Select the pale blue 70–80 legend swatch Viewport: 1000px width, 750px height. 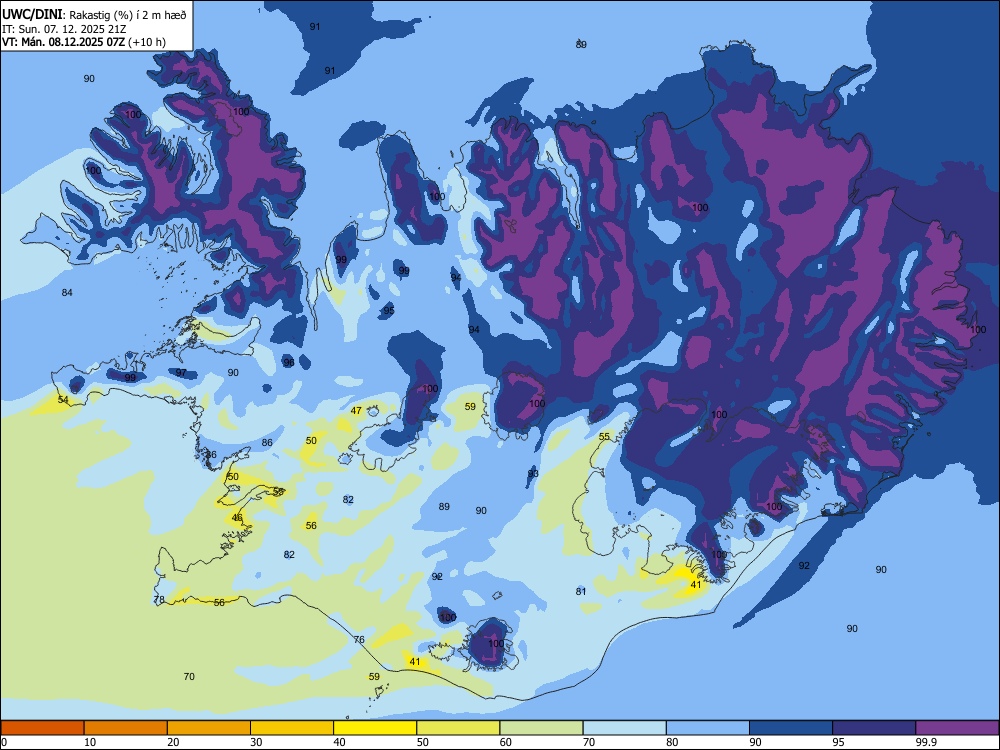pos(624,728)
